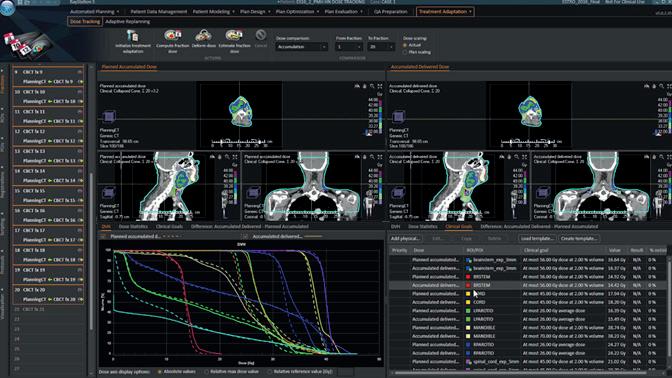Click the greyed Cancel icon
The width and height of the screenshot is (672, 378).
pos(261,35)
